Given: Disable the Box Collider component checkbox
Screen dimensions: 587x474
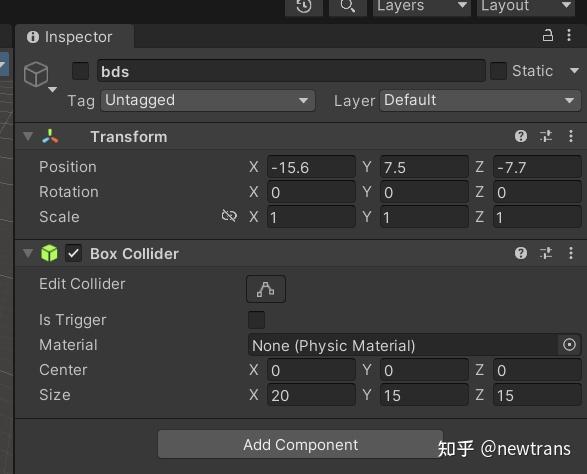Looking at the screenshot, I should pos(73,253).
